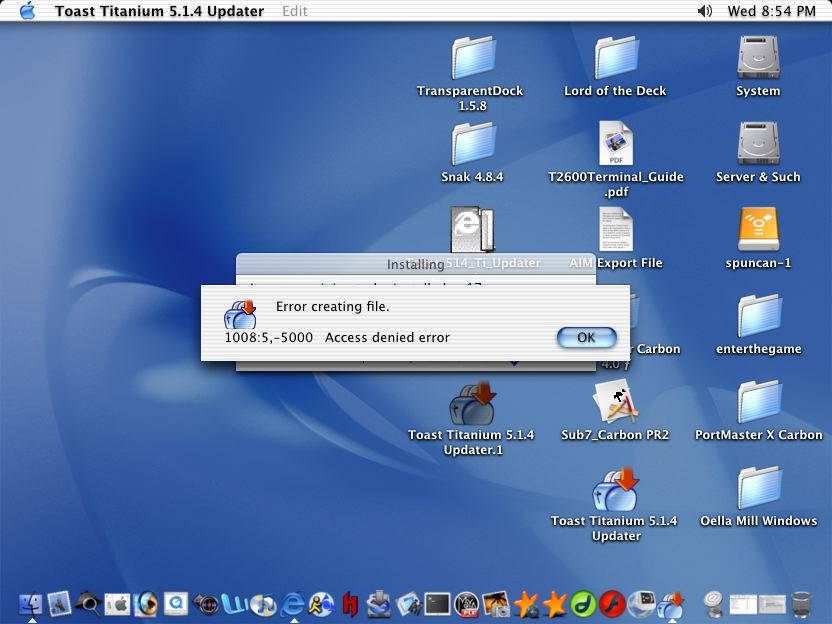
Task: Select the PortMaster X Carbon folder
Action: pos(758,402)
